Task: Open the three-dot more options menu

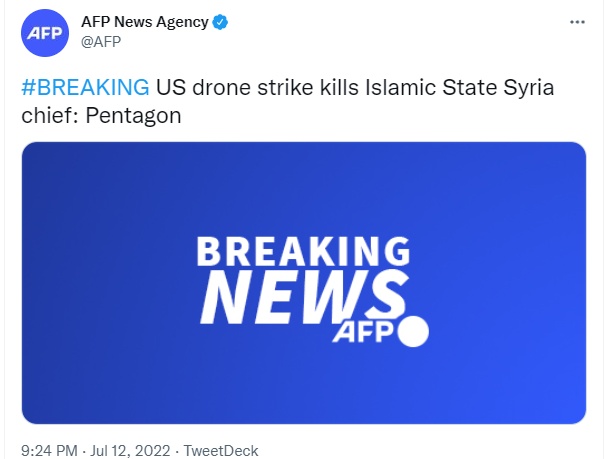Action: tap(577, 22)
